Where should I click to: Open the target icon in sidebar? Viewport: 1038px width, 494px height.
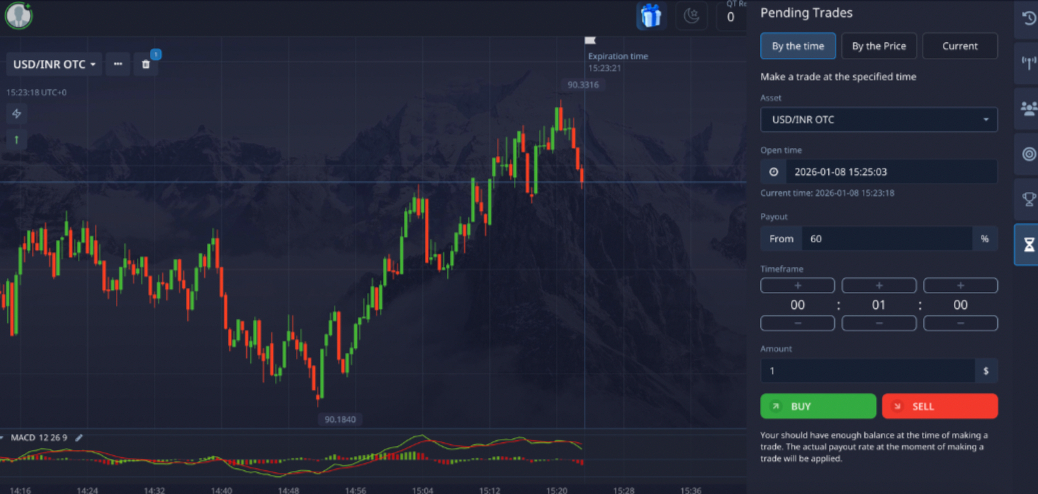[1028, 154]
